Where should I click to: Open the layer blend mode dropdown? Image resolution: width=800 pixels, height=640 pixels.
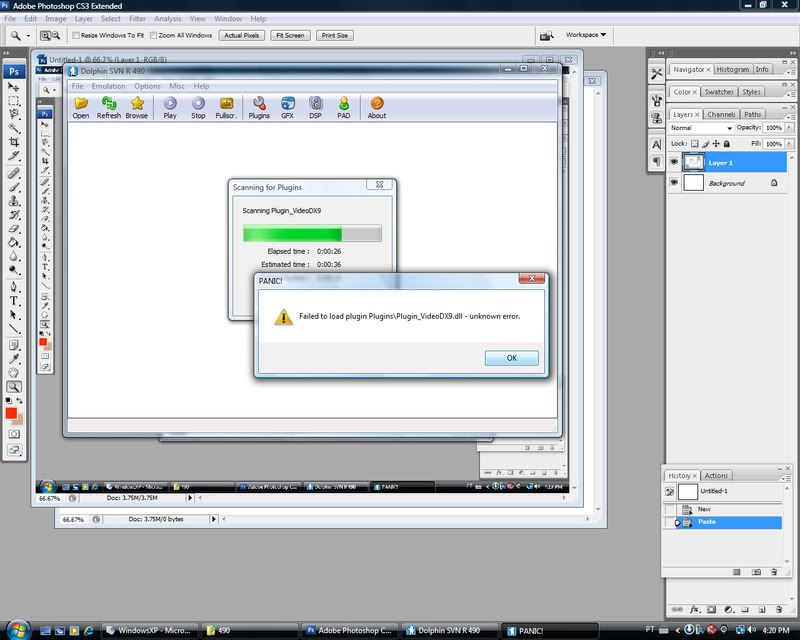(701, 128)
